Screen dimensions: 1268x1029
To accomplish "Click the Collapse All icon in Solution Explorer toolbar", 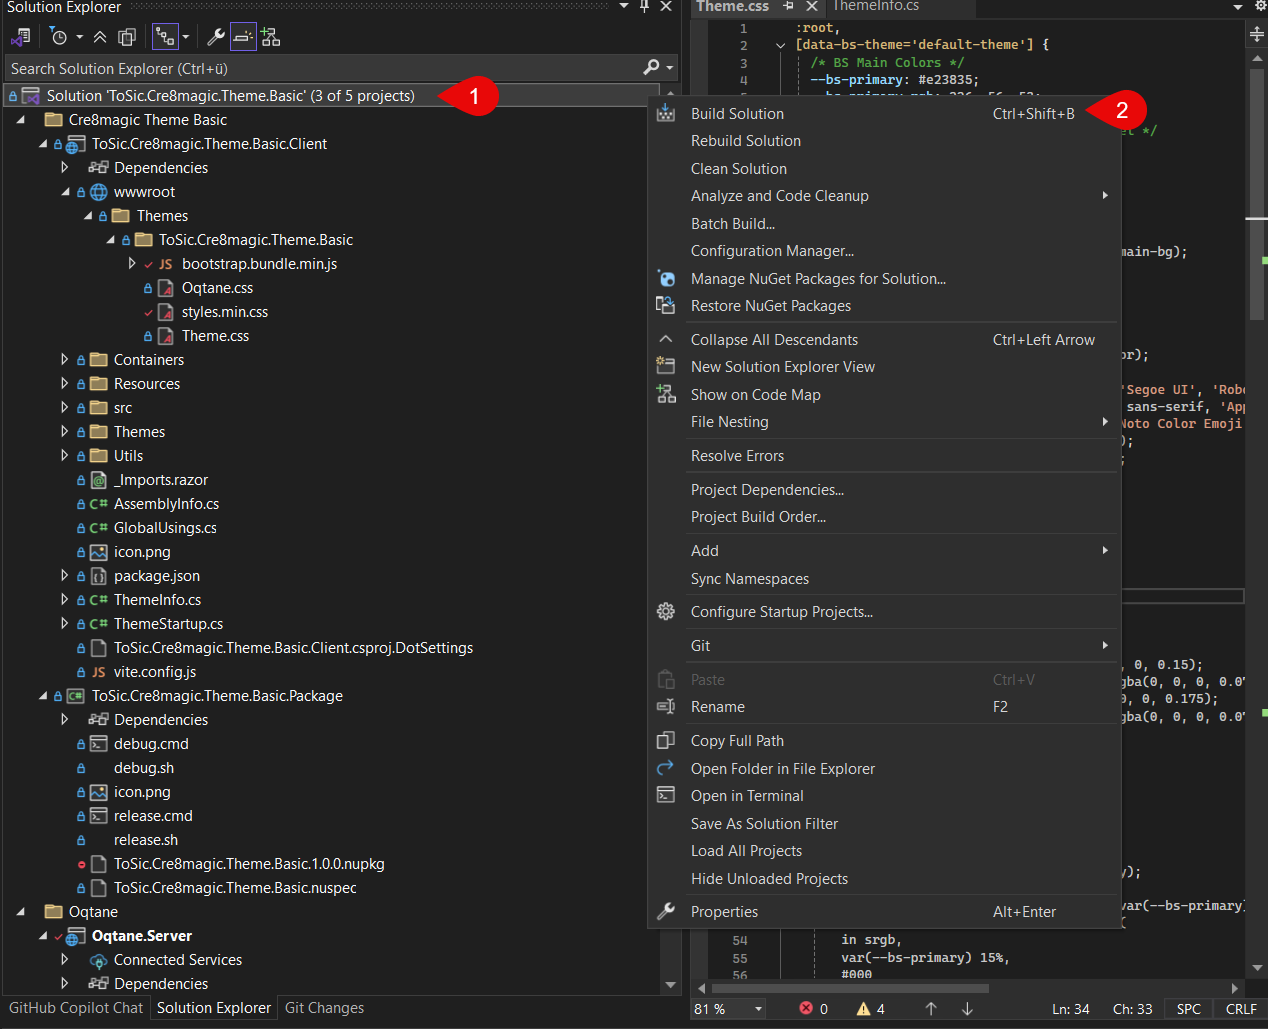I will pyautogui.click(x=100, y=38).
